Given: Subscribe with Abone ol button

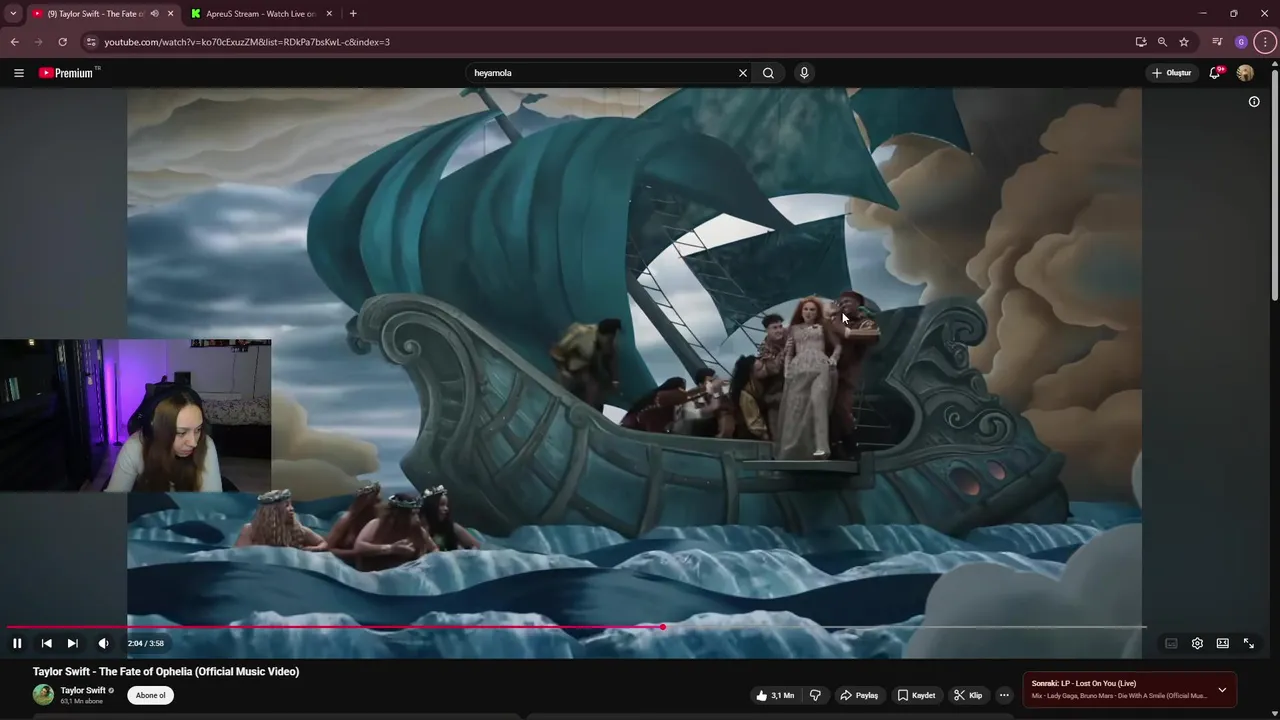Looking at the screenshot, I should pos(151,695).
